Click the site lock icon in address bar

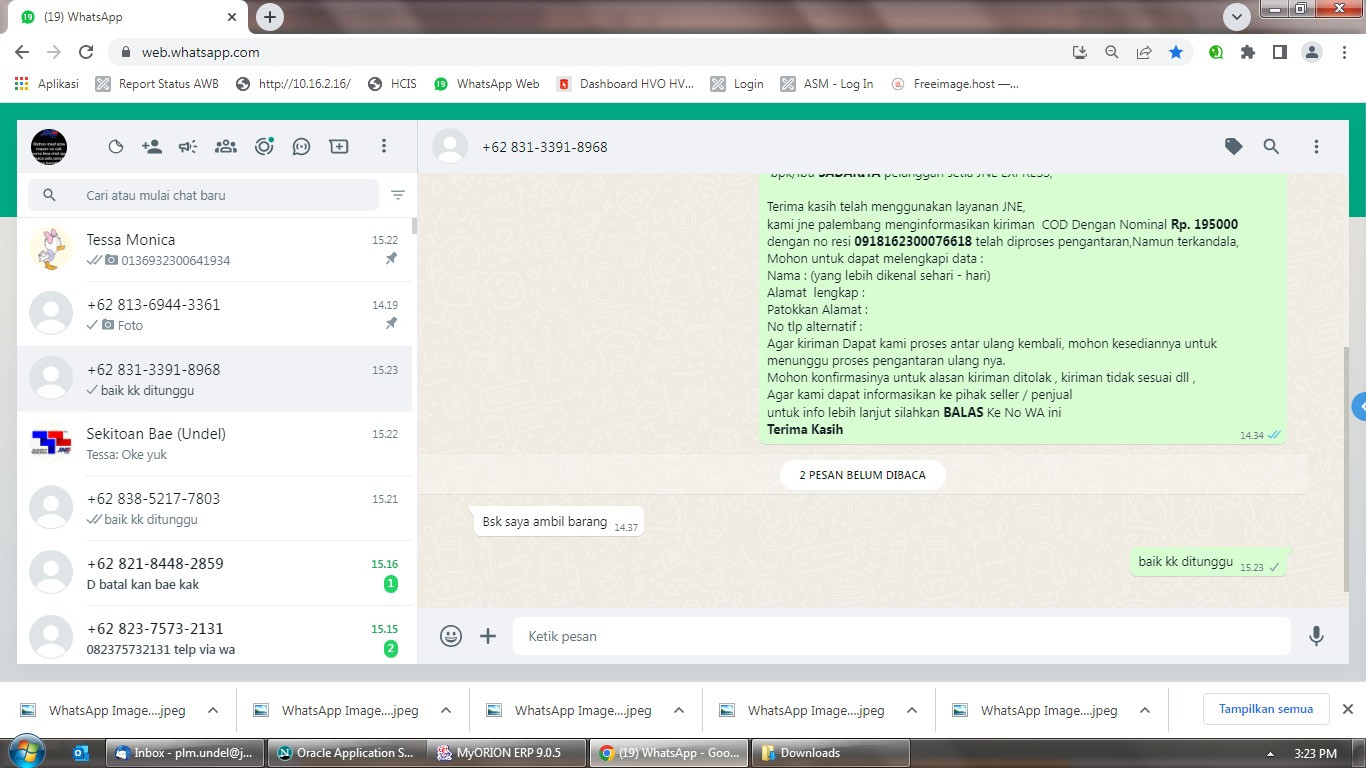pyautogui.click(x=126, y=52)
